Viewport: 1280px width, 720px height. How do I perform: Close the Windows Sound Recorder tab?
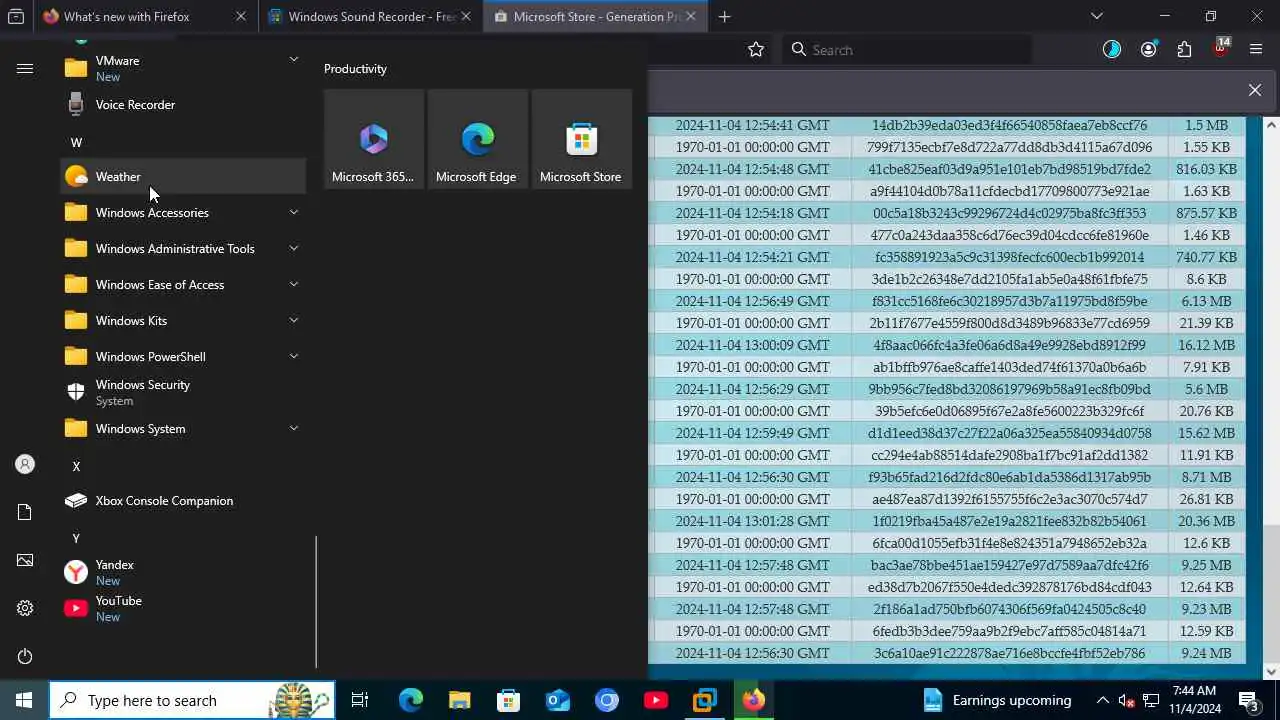pos(465,17)
